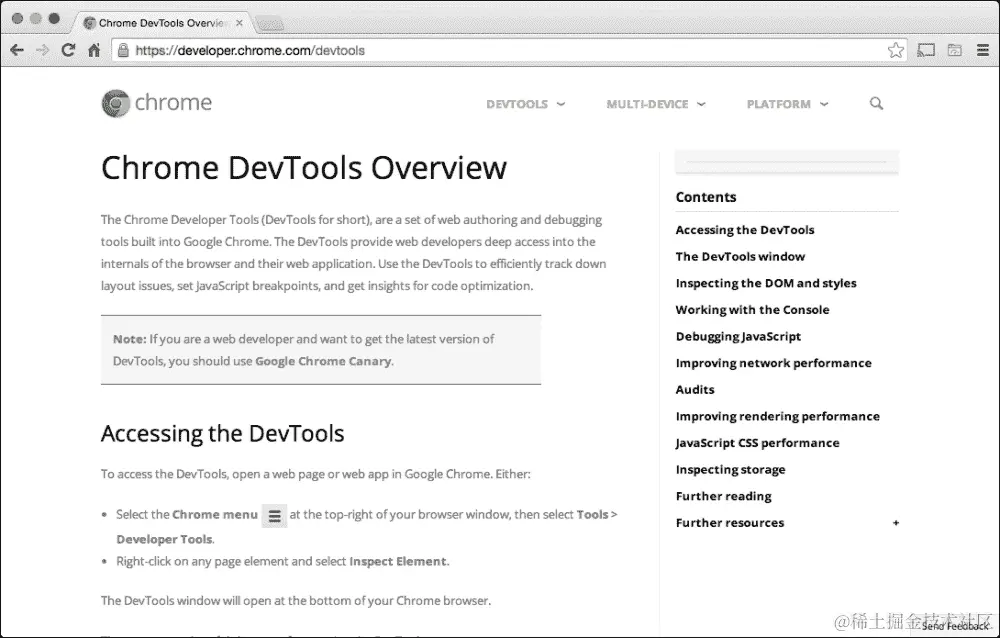Click the bold Chrome menu text

[215, 514]
